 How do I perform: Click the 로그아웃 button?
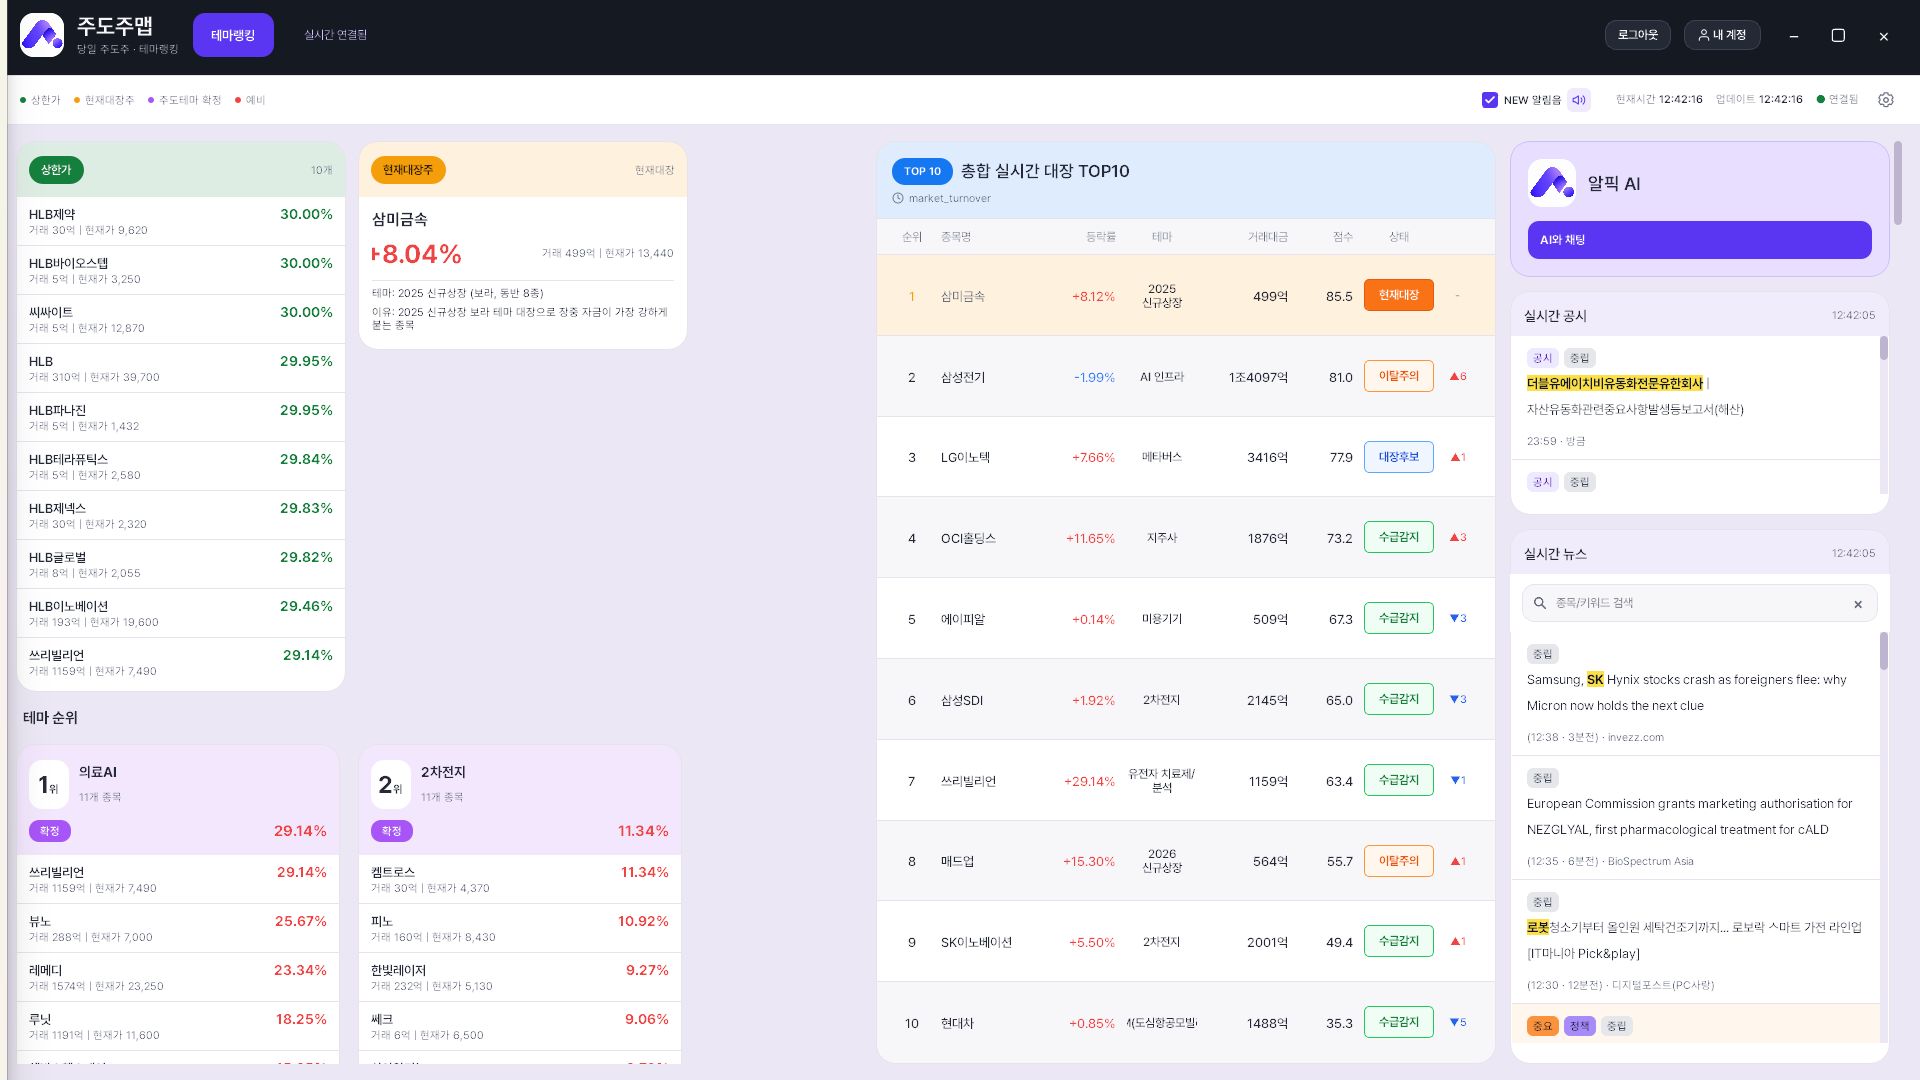pos(1638,35)
